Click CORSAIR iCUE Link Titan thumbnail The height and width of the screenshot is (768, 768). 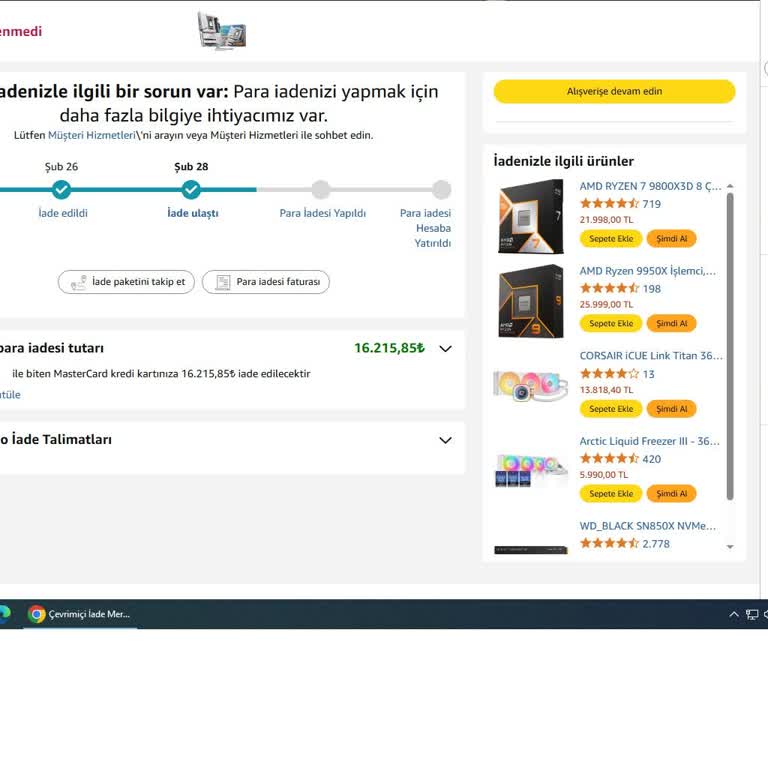[x=531, y=386]
